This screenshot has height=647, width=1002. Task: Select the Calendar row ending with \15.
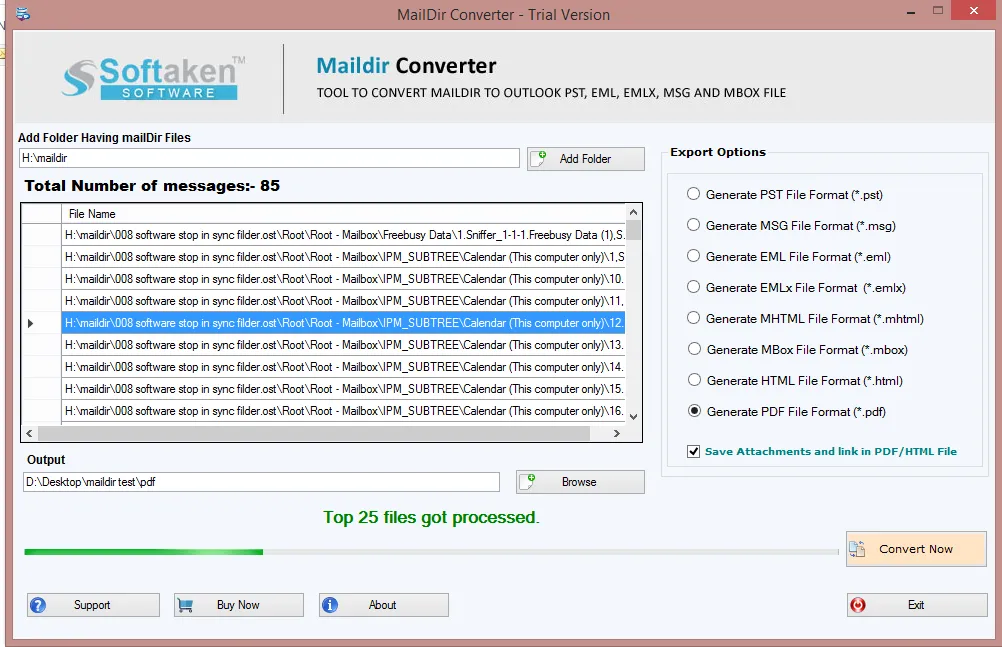point(343,389)
